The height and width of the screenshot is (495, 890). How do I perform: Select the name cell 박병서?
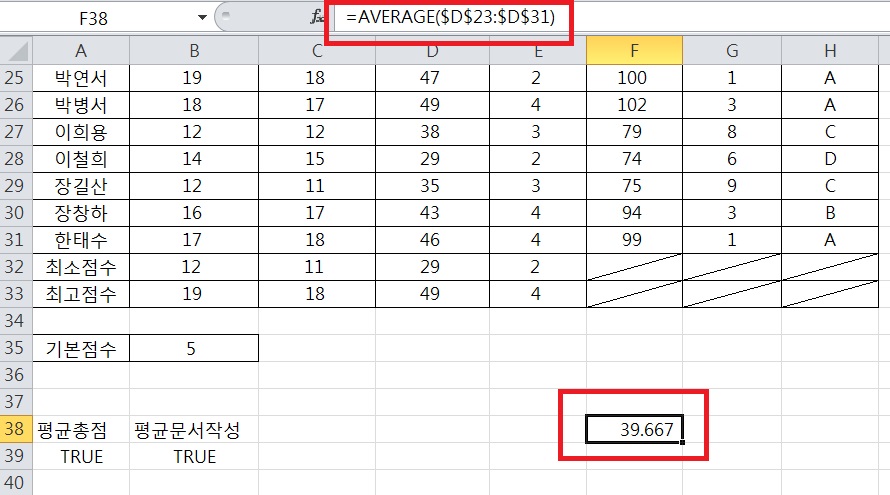tap(80, 105)
